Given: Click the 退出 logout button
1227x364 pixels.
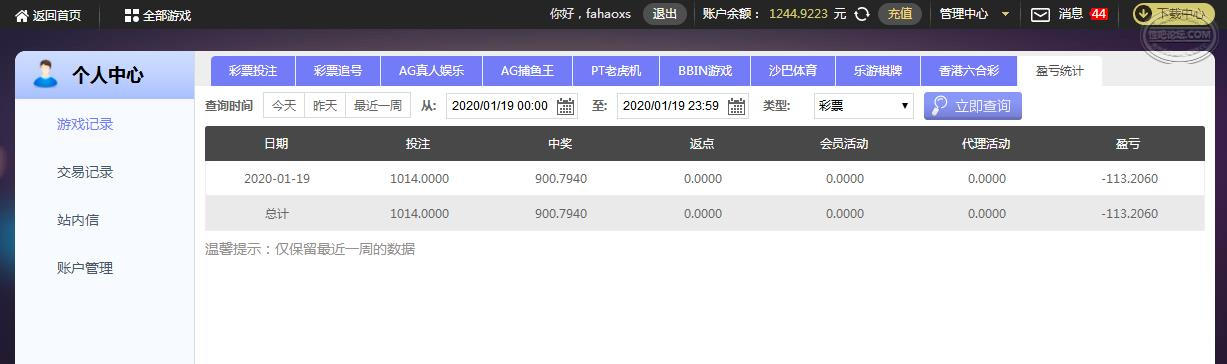Looking at the screenshot, I should pyautogui.click(x=665, y=14).
